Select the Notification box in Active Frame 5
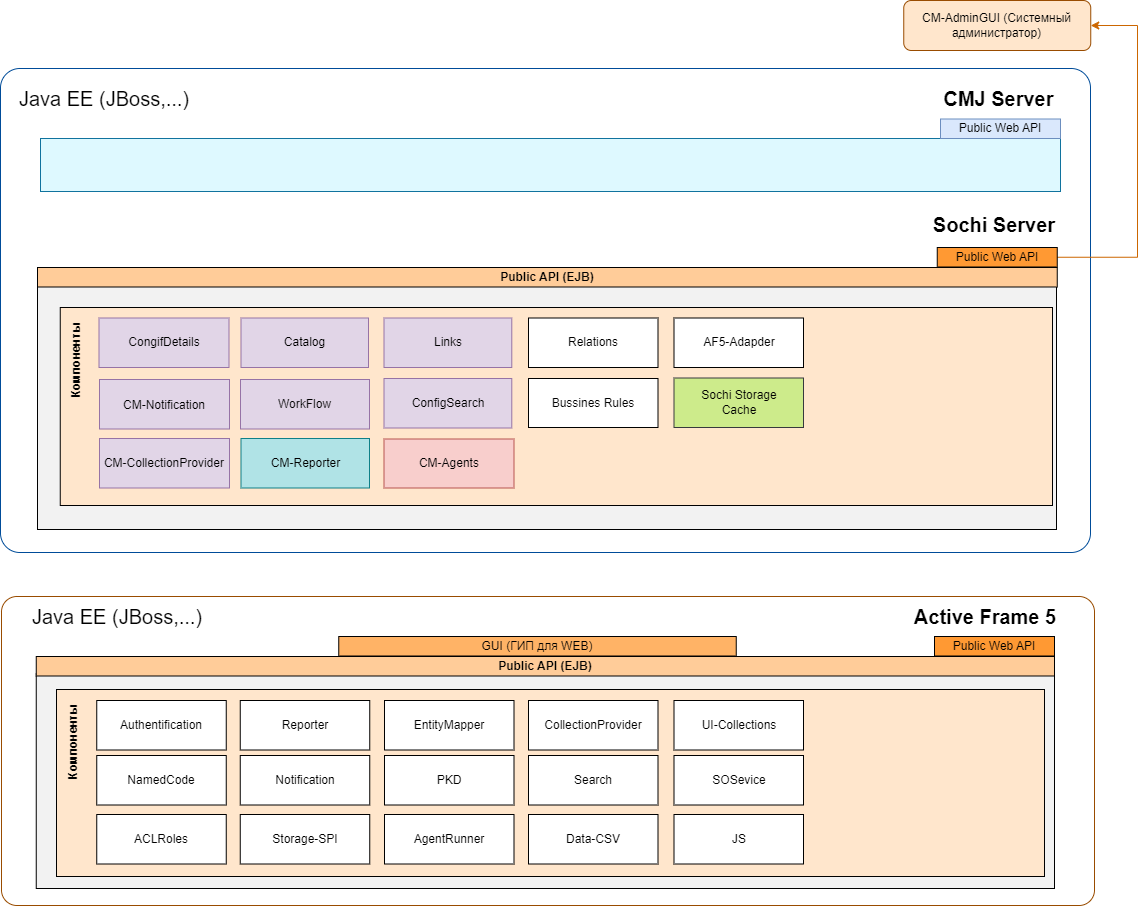 pyautogui.click(x=305, y=780)
